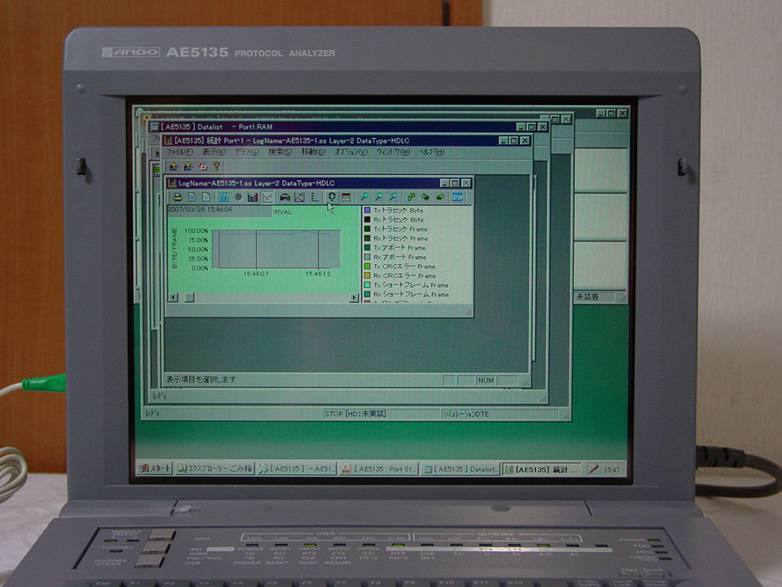Image resolution: width=782 pixels, height=587 pixels.
Task: Click the Tx トラヒック Byte color swatch
Action: (x=367, y=210)
